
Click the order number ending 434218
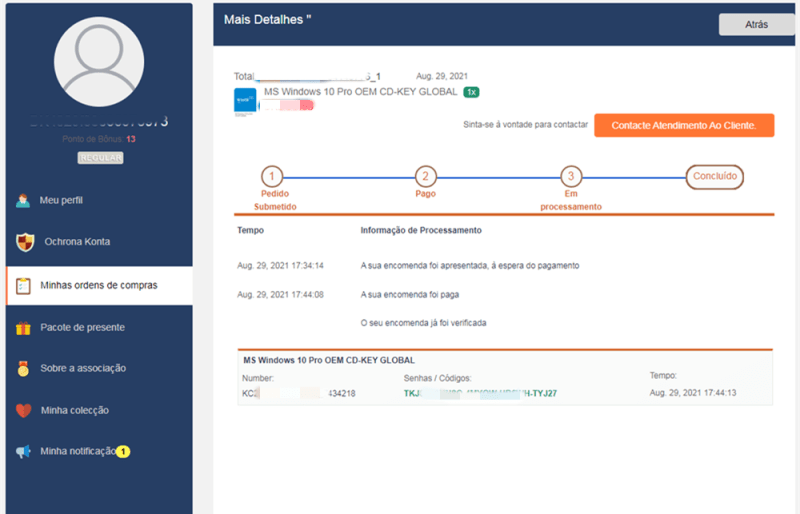point(298,394)
